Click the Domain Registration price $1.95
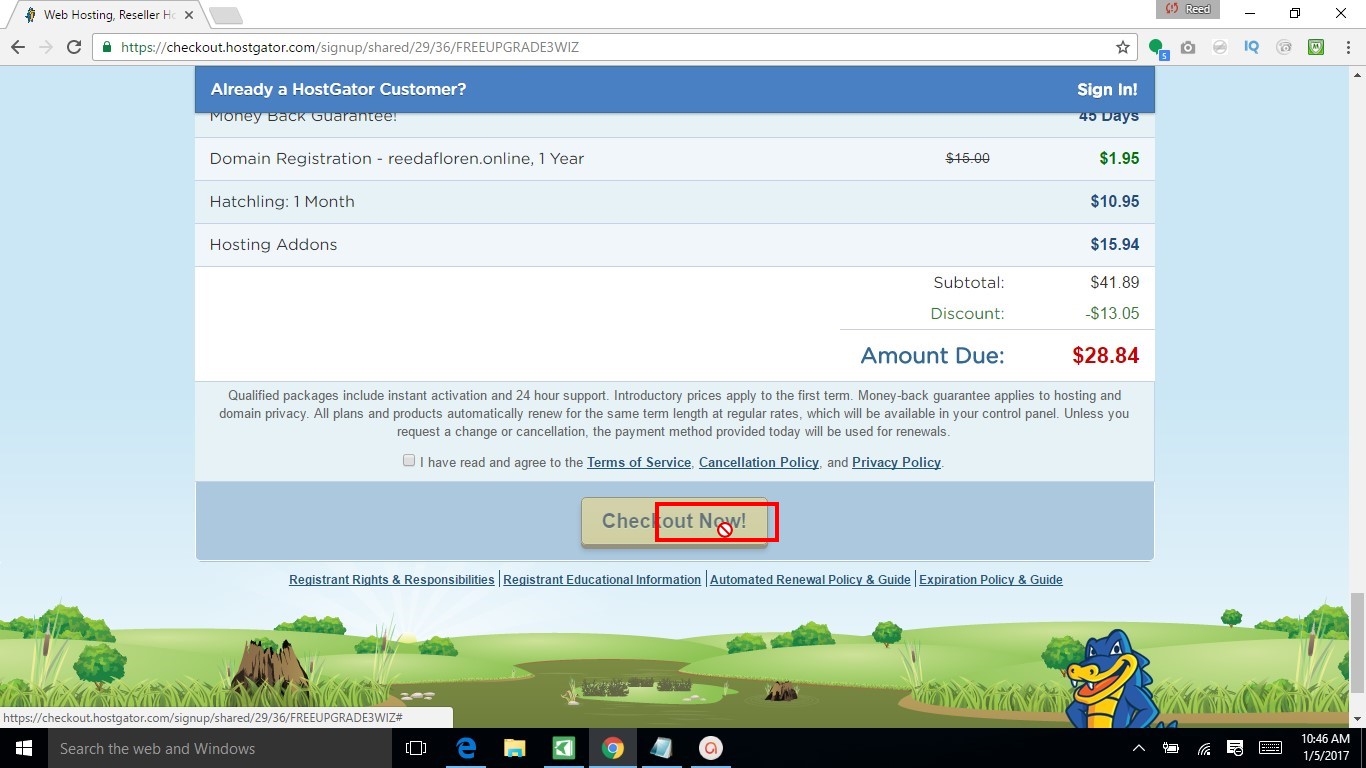Viewport: 1366px width, 768px height. click(1119, 158)
